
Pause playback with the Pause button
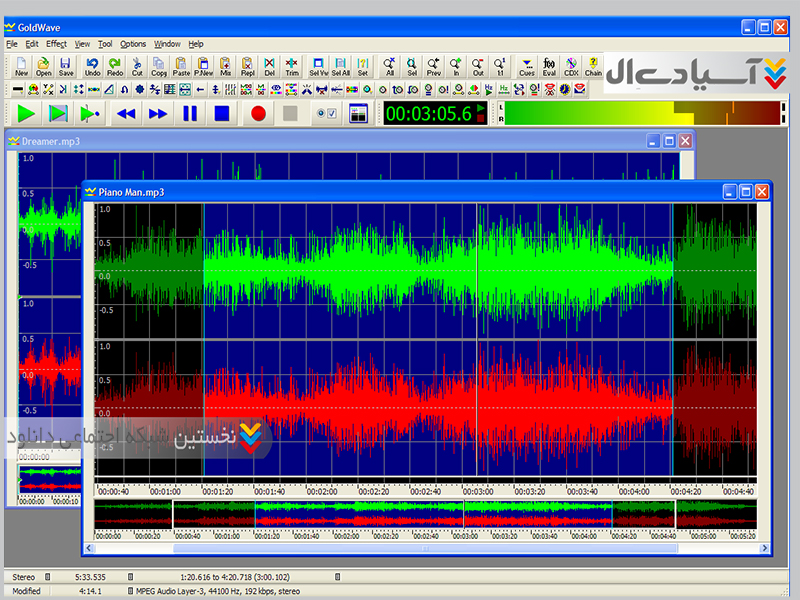click(x=190, y=114)
